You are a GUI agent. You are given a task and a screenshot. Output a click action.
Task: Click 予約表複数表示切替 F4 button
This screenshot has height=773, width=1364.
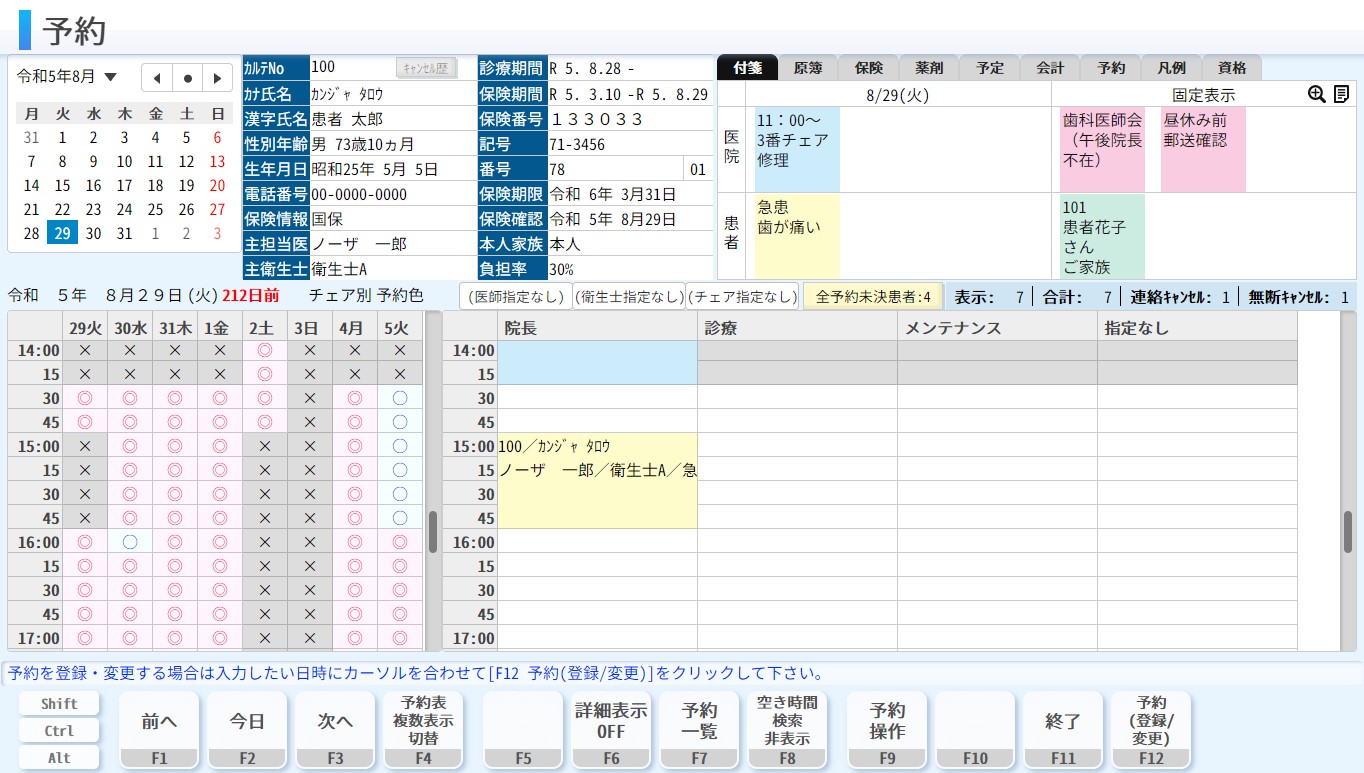pyautogui.click(x=424, y=730)
